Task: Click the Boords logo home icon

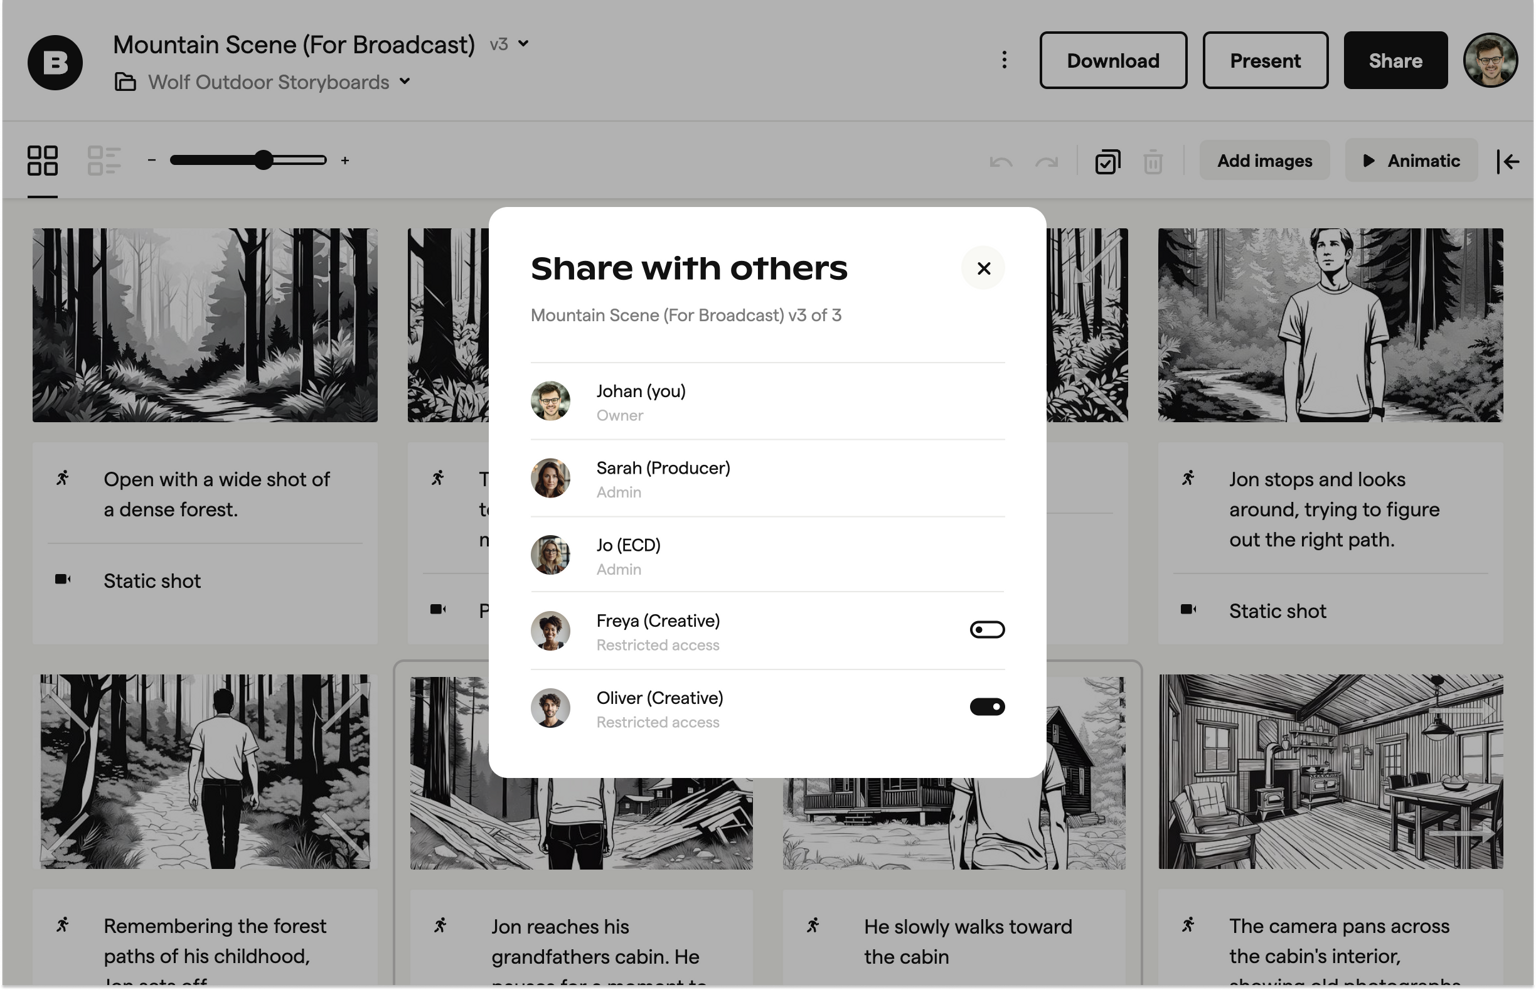Action: pyautogui.click(x=55, y=62)
